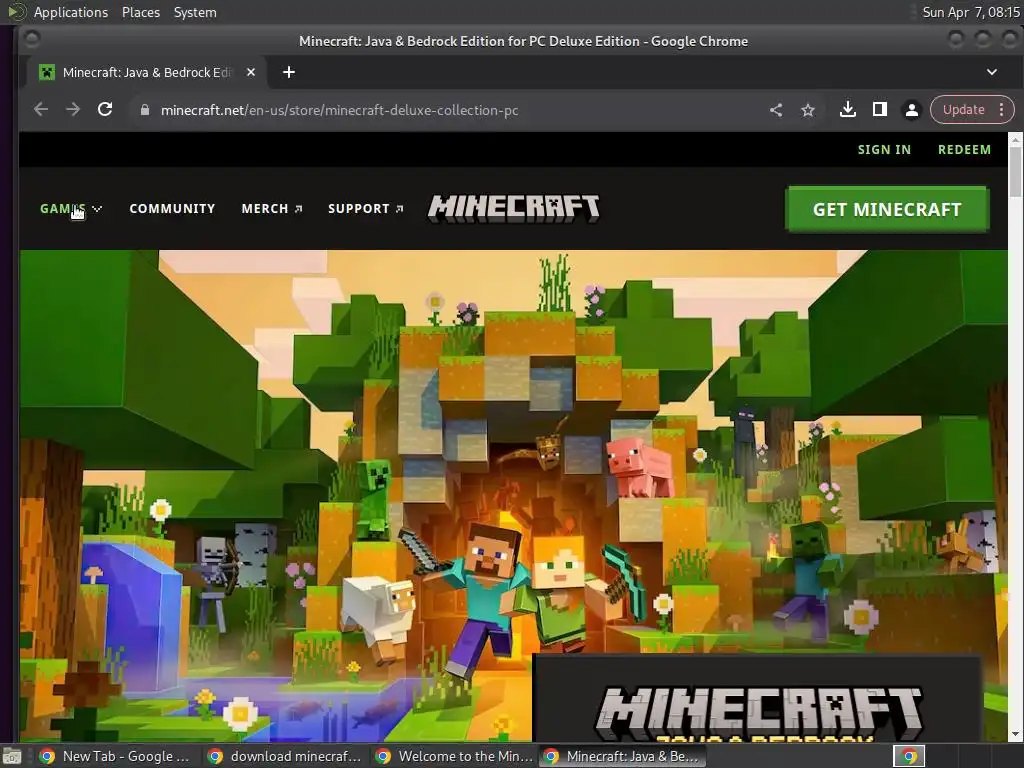Switch to Welcome to the Min... taskbar window
This screenshot has height=768, width=1024.
453,756
